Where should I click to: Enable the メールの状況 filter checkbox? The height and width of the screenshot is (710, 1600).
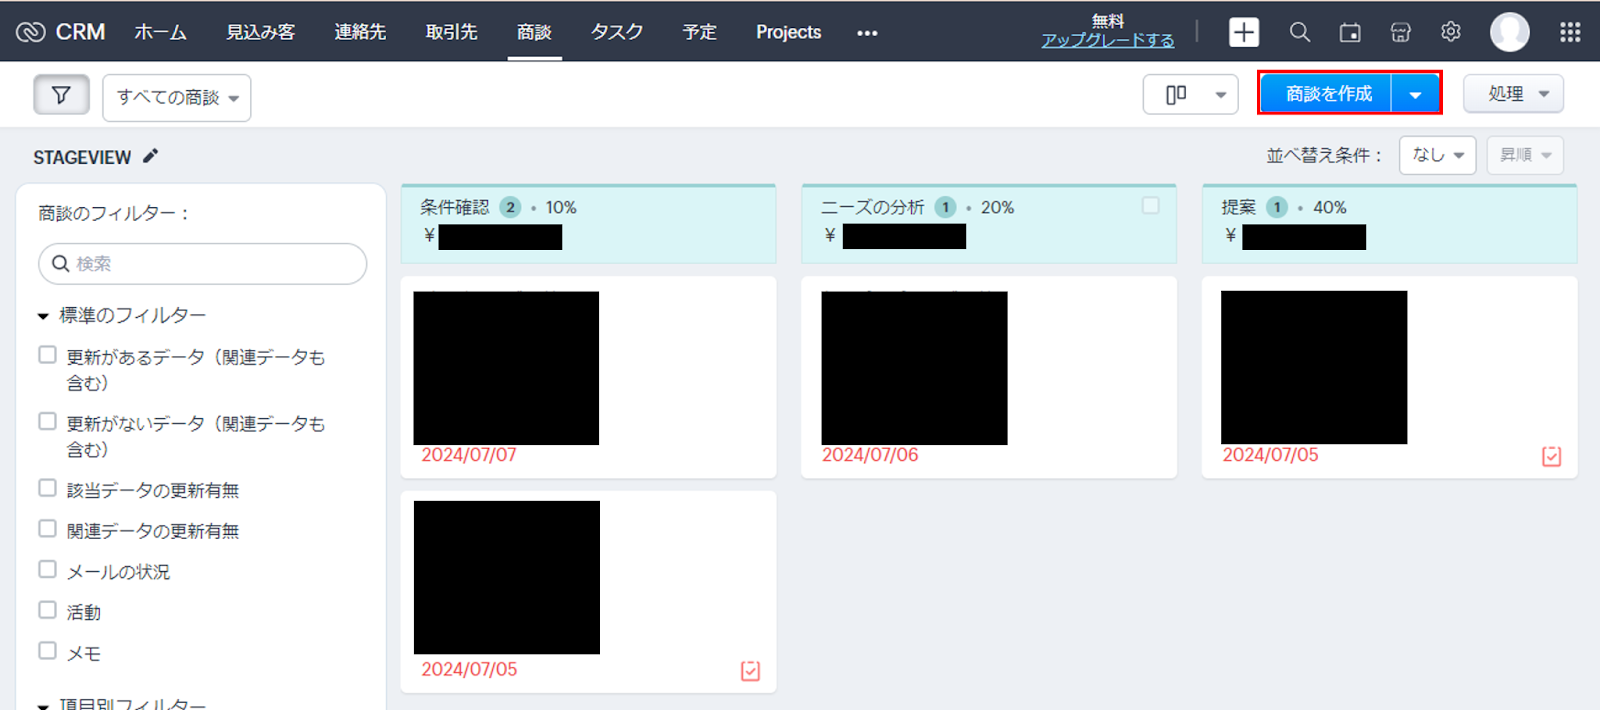pos(47,569)
